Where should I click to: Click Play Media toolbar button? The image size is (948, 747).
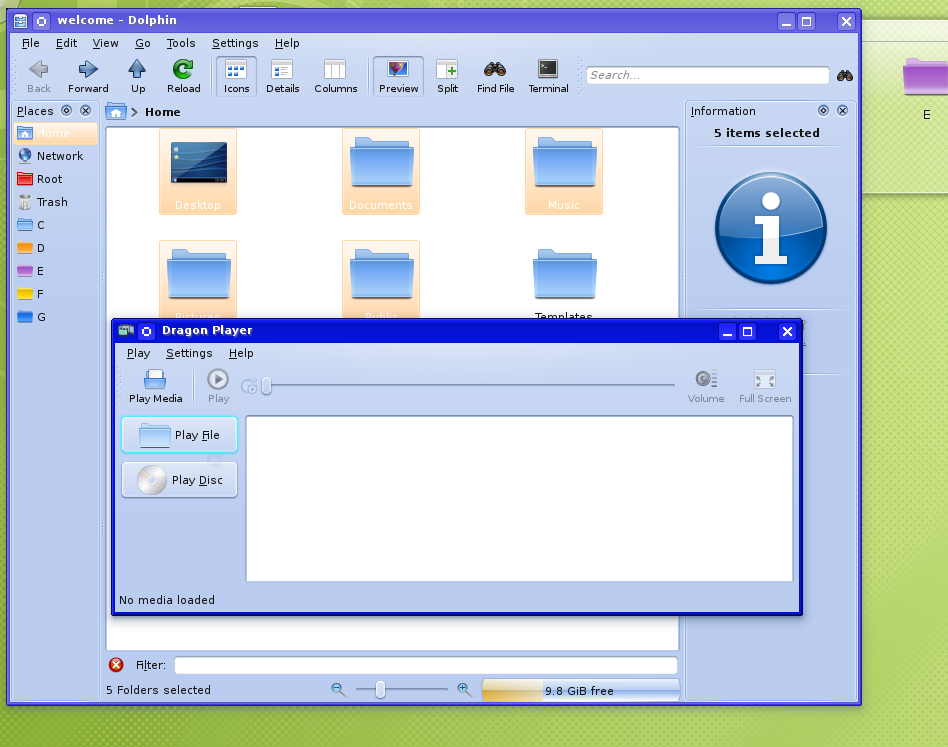pos(155,386)
